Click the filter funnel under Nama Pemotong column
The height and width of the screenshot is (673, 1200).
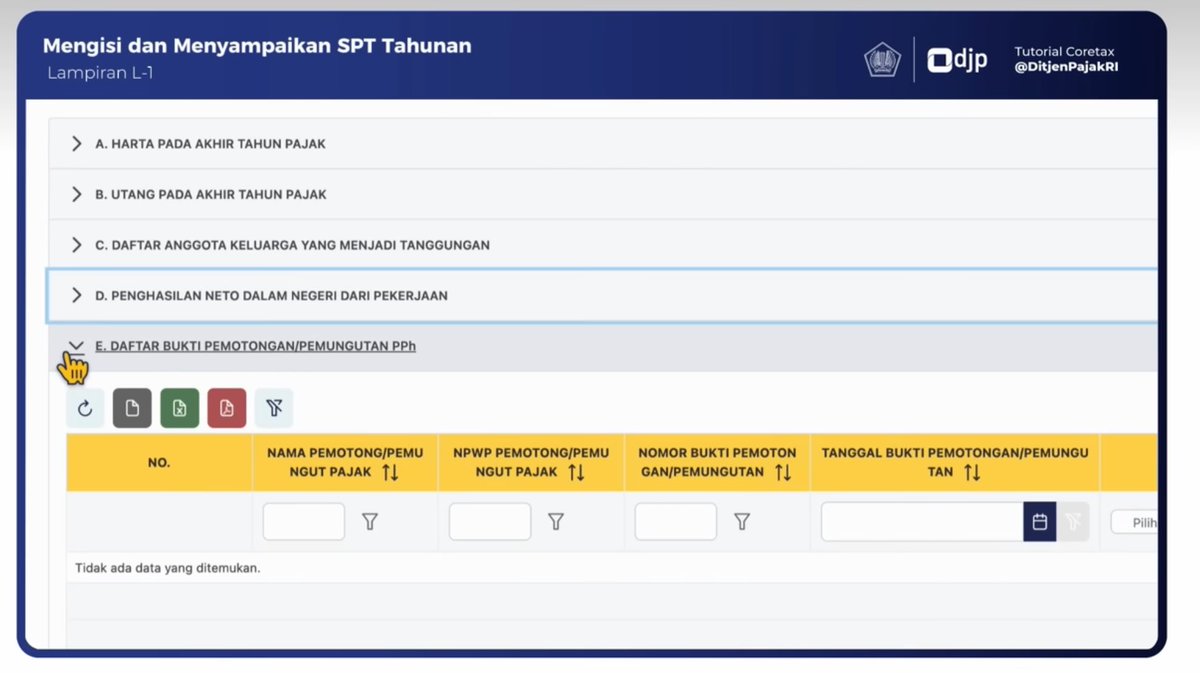[x=371, y=521]
